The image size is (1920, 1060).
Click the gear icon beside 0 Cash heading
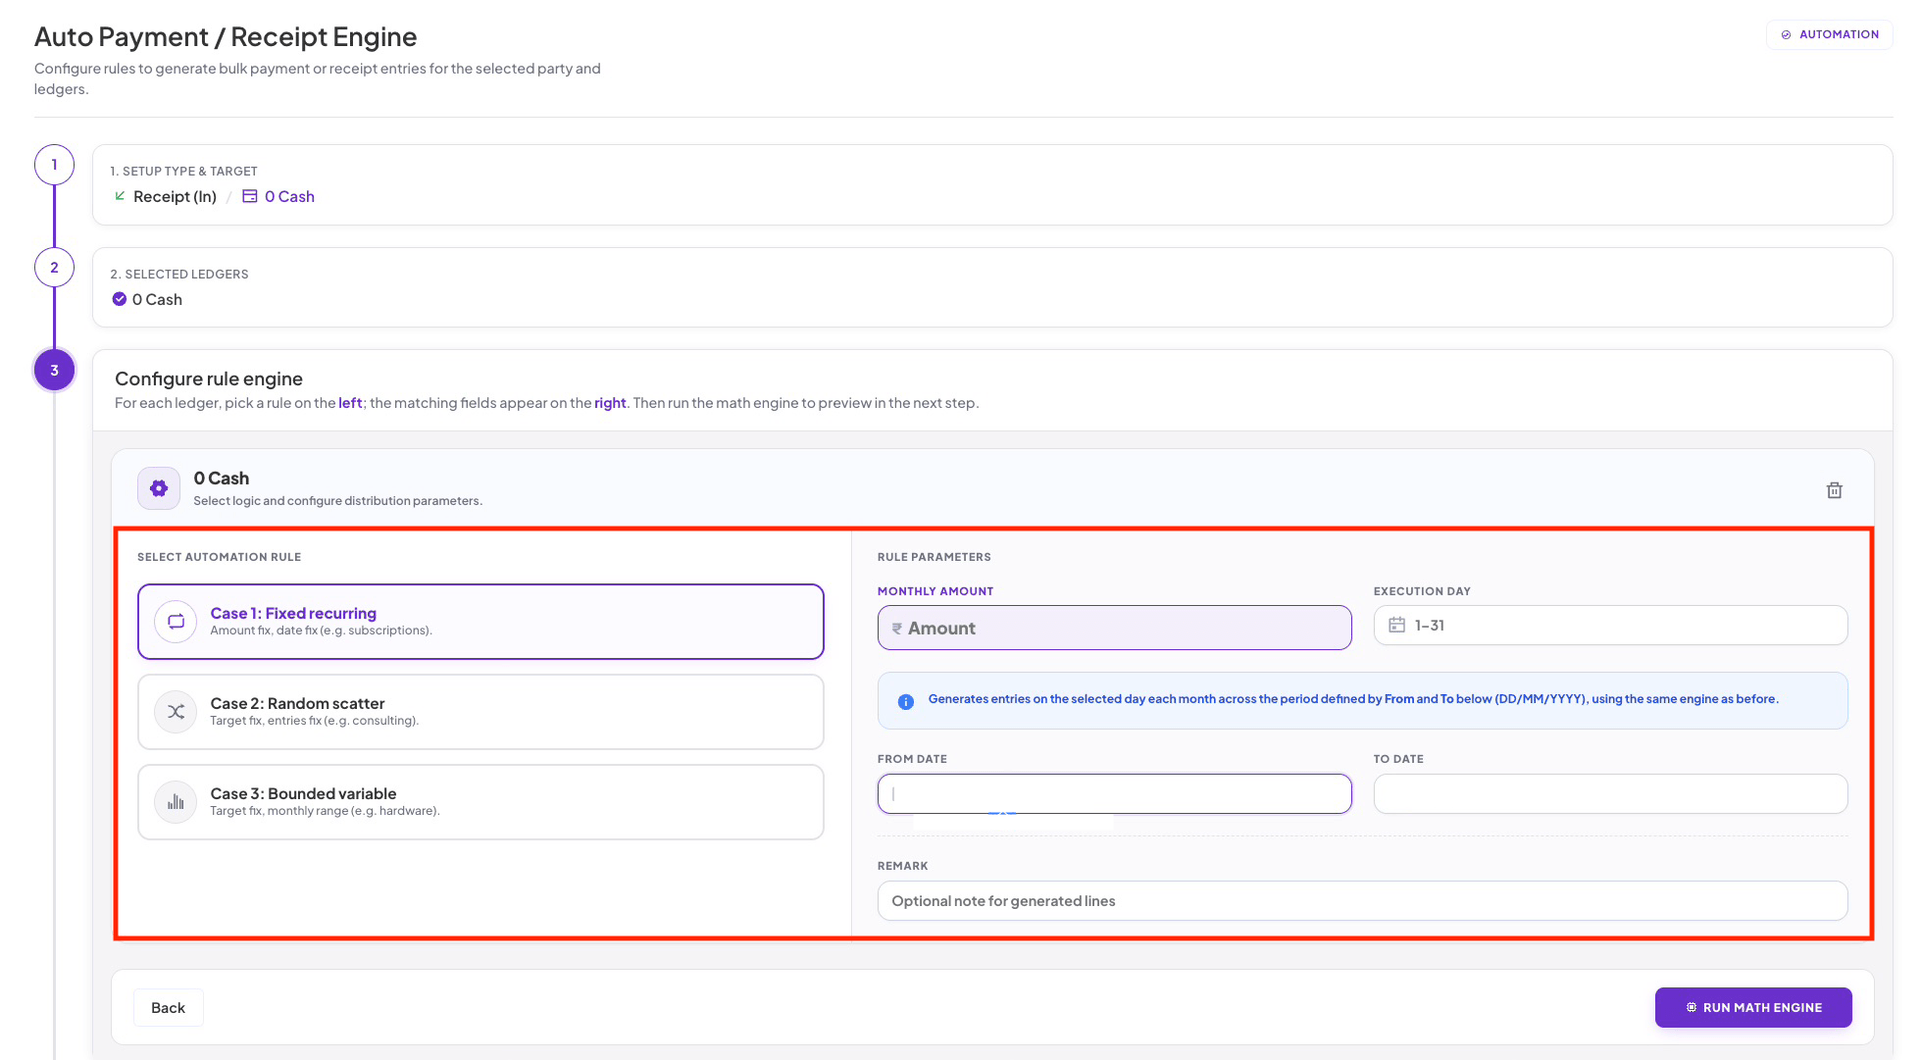tap(159, 488)
